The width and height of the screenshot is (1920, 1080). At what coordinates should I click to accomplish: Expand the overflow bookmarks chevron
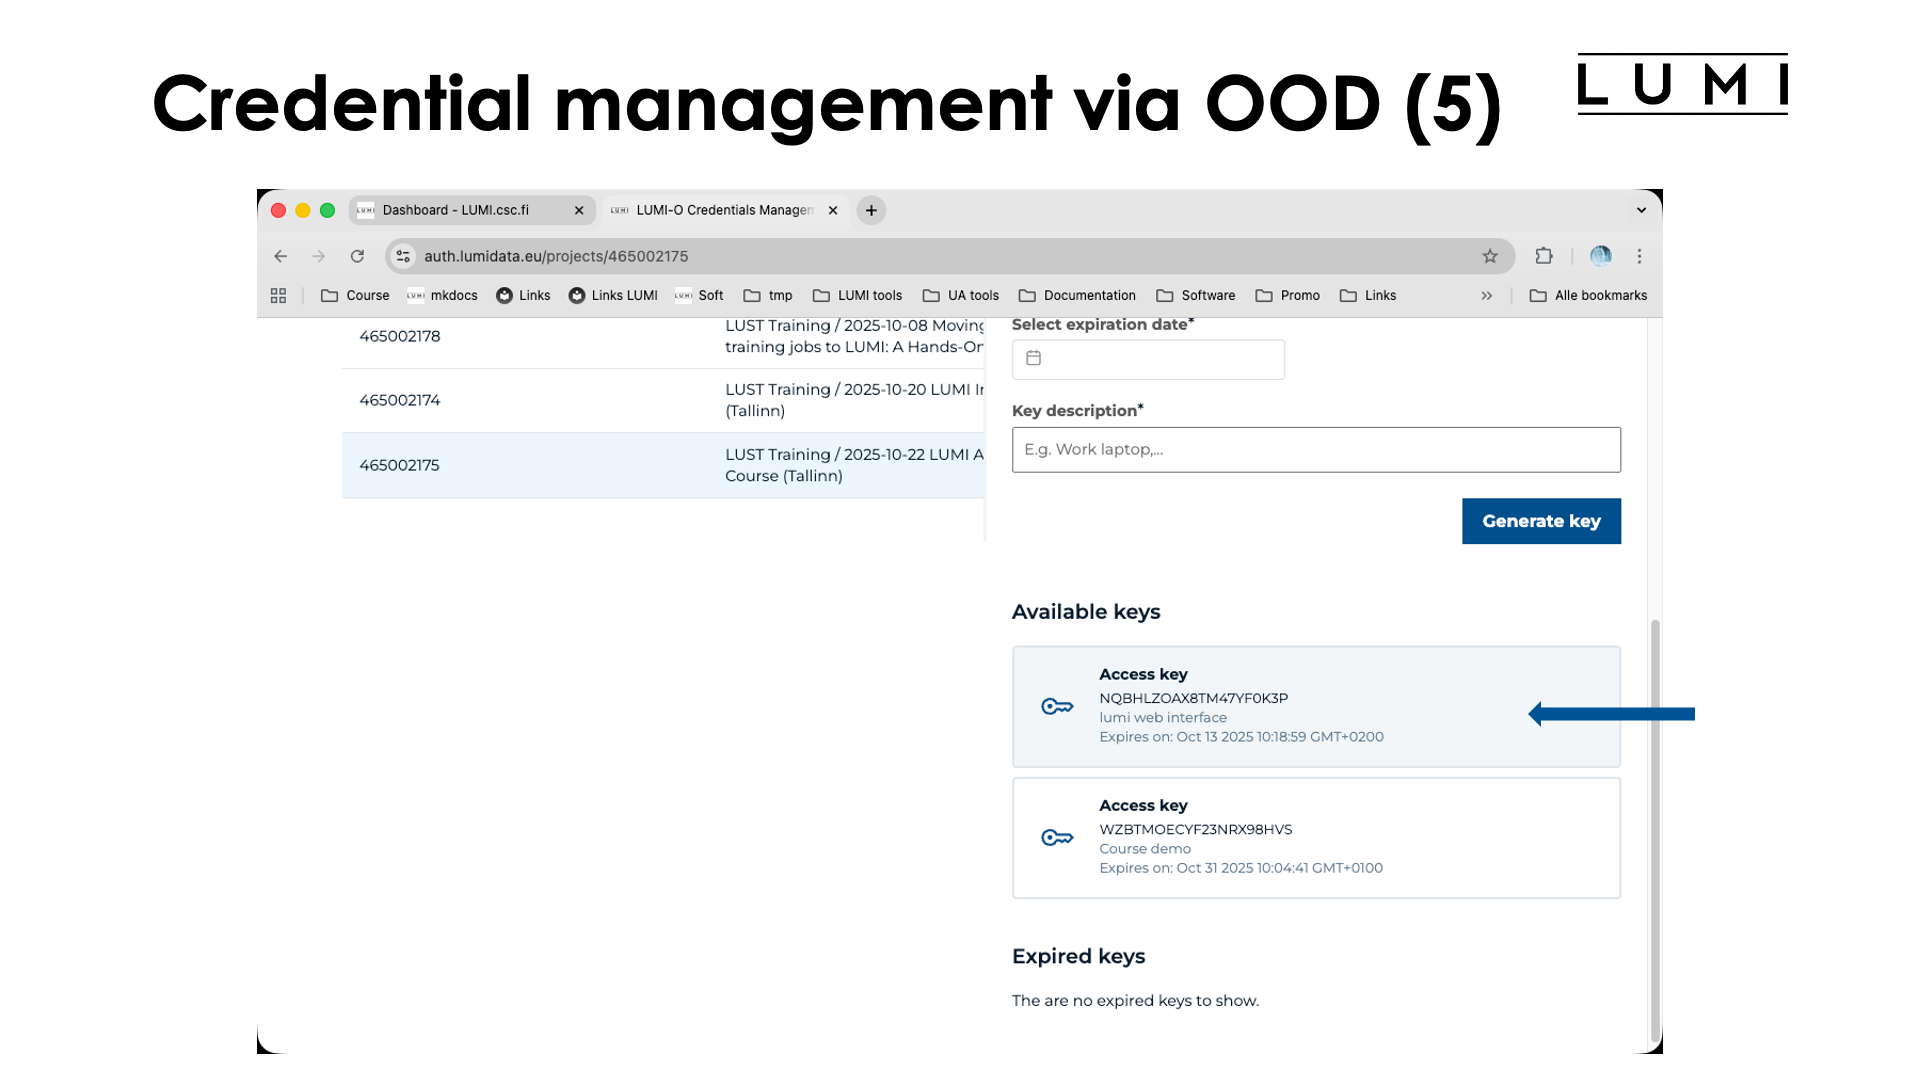pyautogui.click(x=1487, y=295)
